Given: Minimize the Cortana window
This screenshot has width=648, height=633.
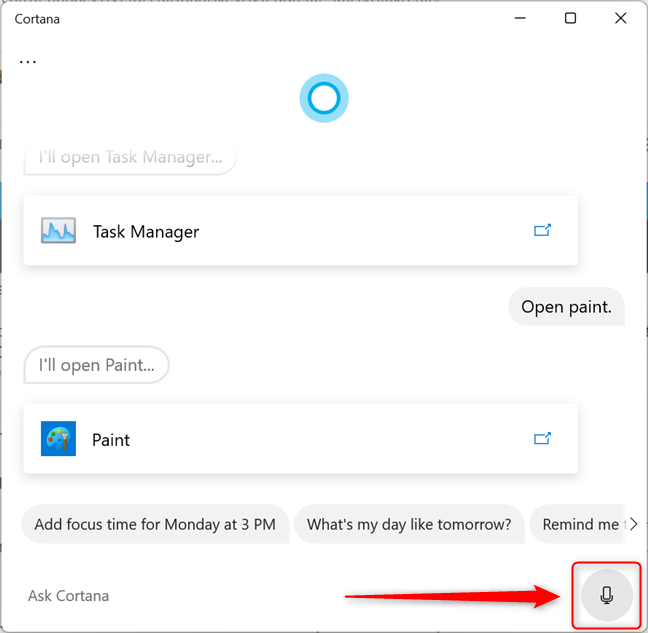Looking at the screenshot, I should (520, 18).
